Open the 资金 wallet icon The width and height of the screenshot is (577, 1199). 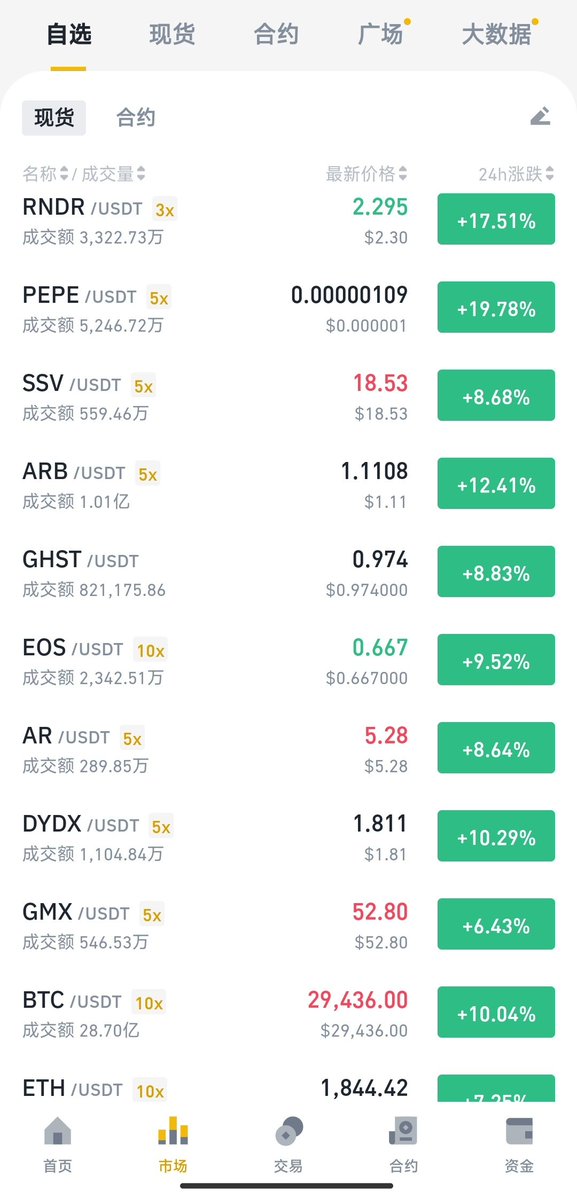[x=520, y=1131]
